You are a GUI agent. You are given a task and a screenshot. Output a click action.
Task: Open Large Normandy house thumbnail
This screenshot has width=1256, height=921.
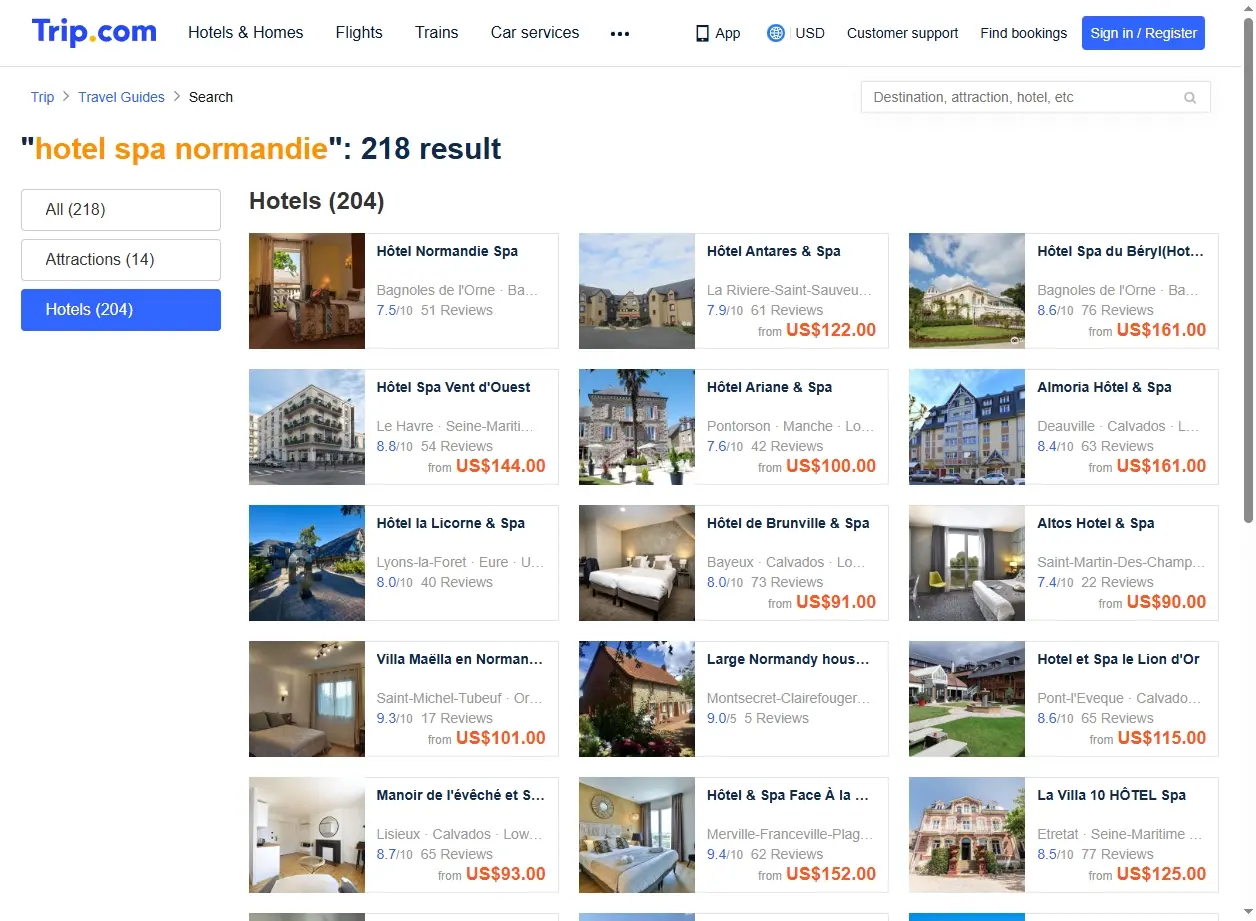[x=637, y=699]
